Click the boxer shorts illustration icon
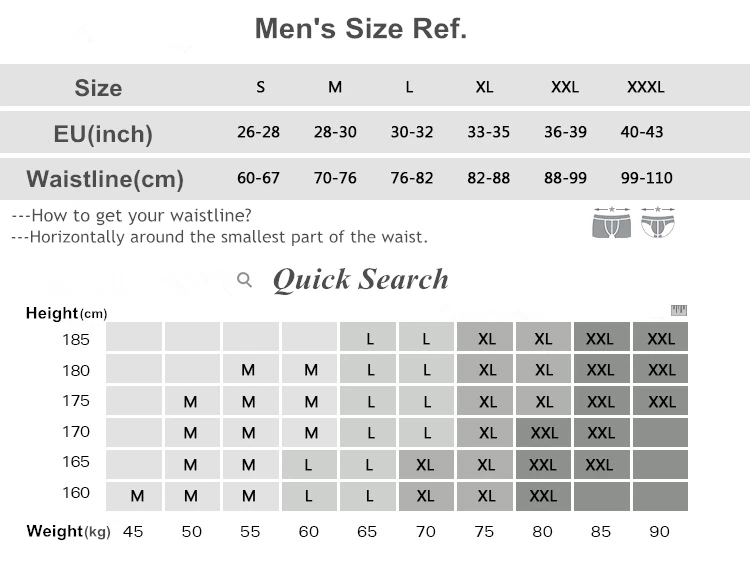 [x=611, y=223]
